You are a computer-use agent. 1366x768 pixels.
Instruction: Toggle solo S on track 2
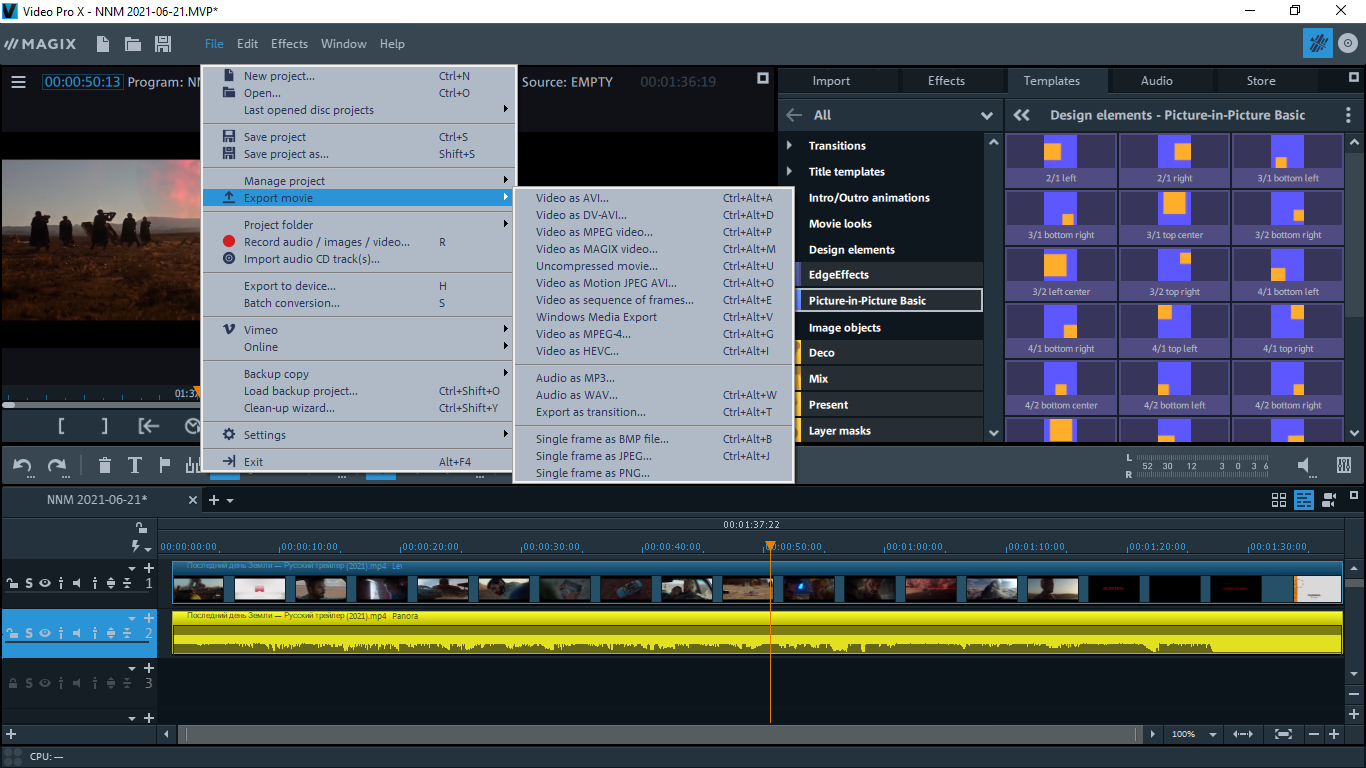29,633
